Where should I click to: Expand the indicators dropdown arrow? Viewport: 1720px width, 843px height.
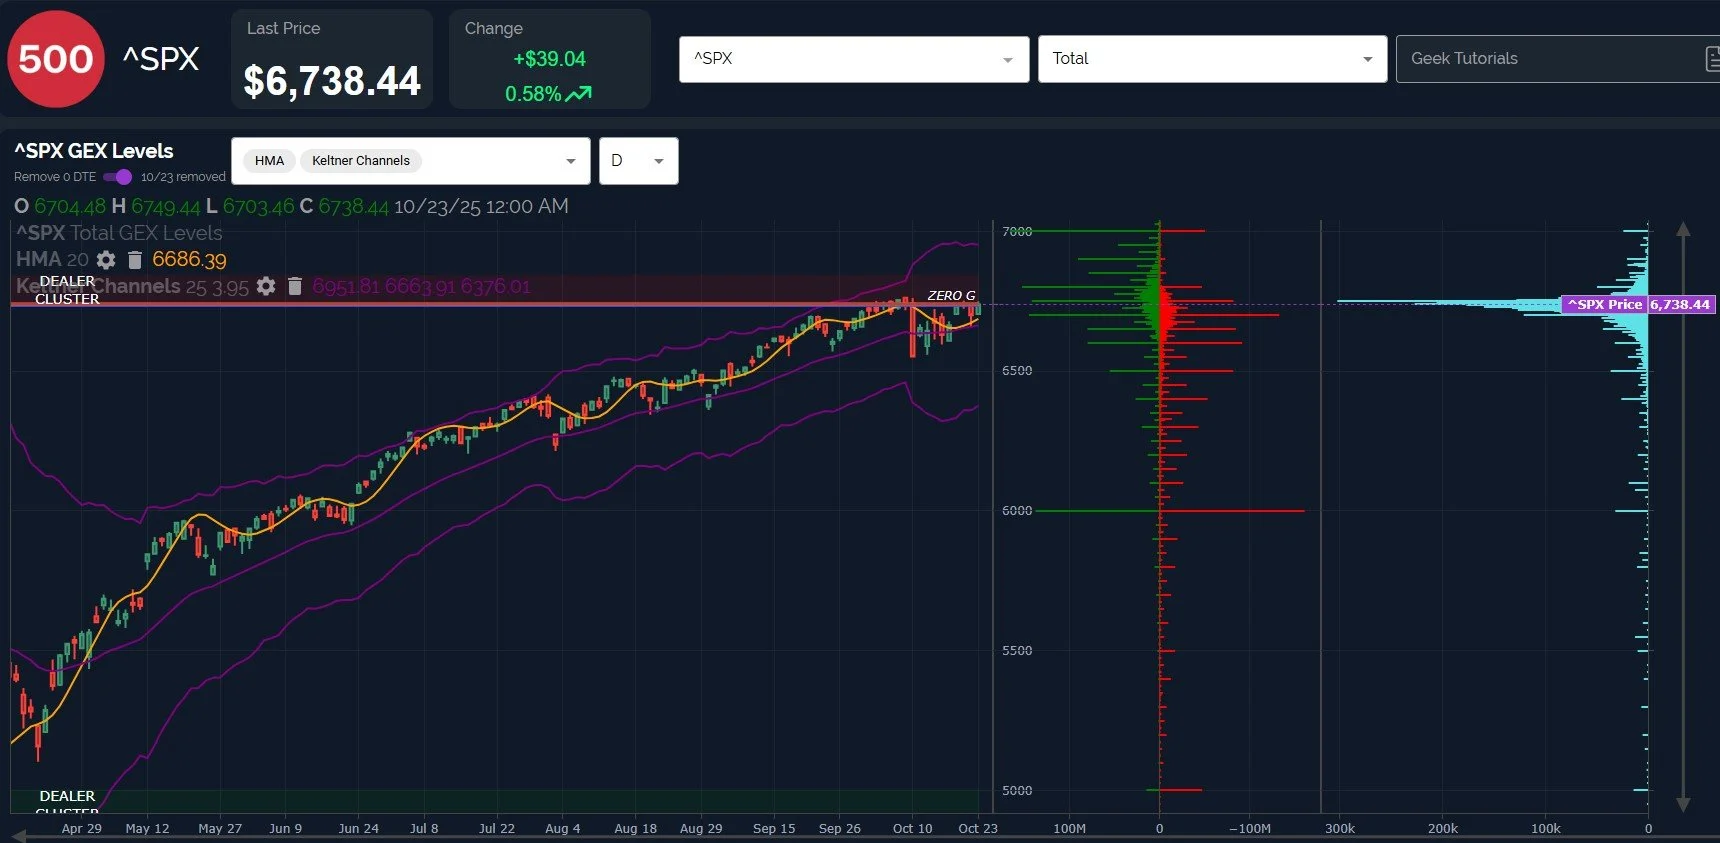click(571, 161)
